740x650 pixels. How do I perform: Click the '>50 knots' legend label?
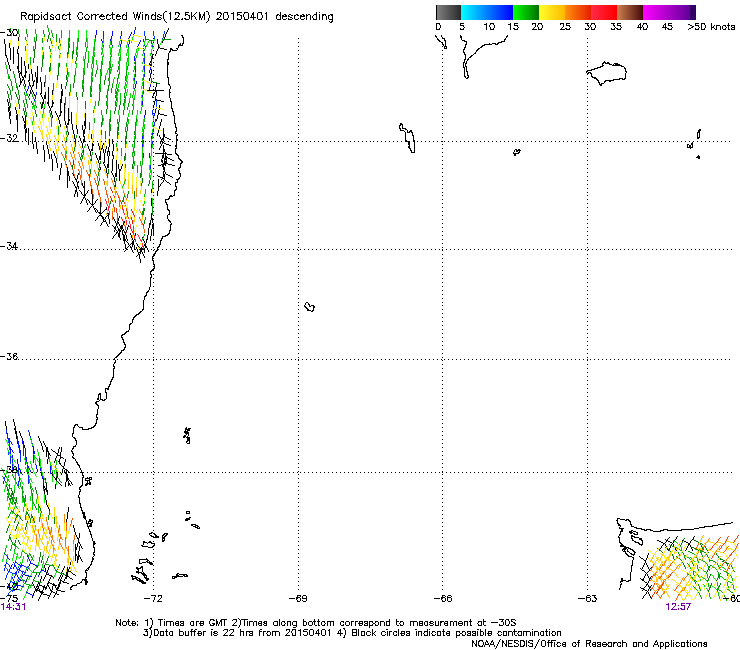(x=711, y=27)
